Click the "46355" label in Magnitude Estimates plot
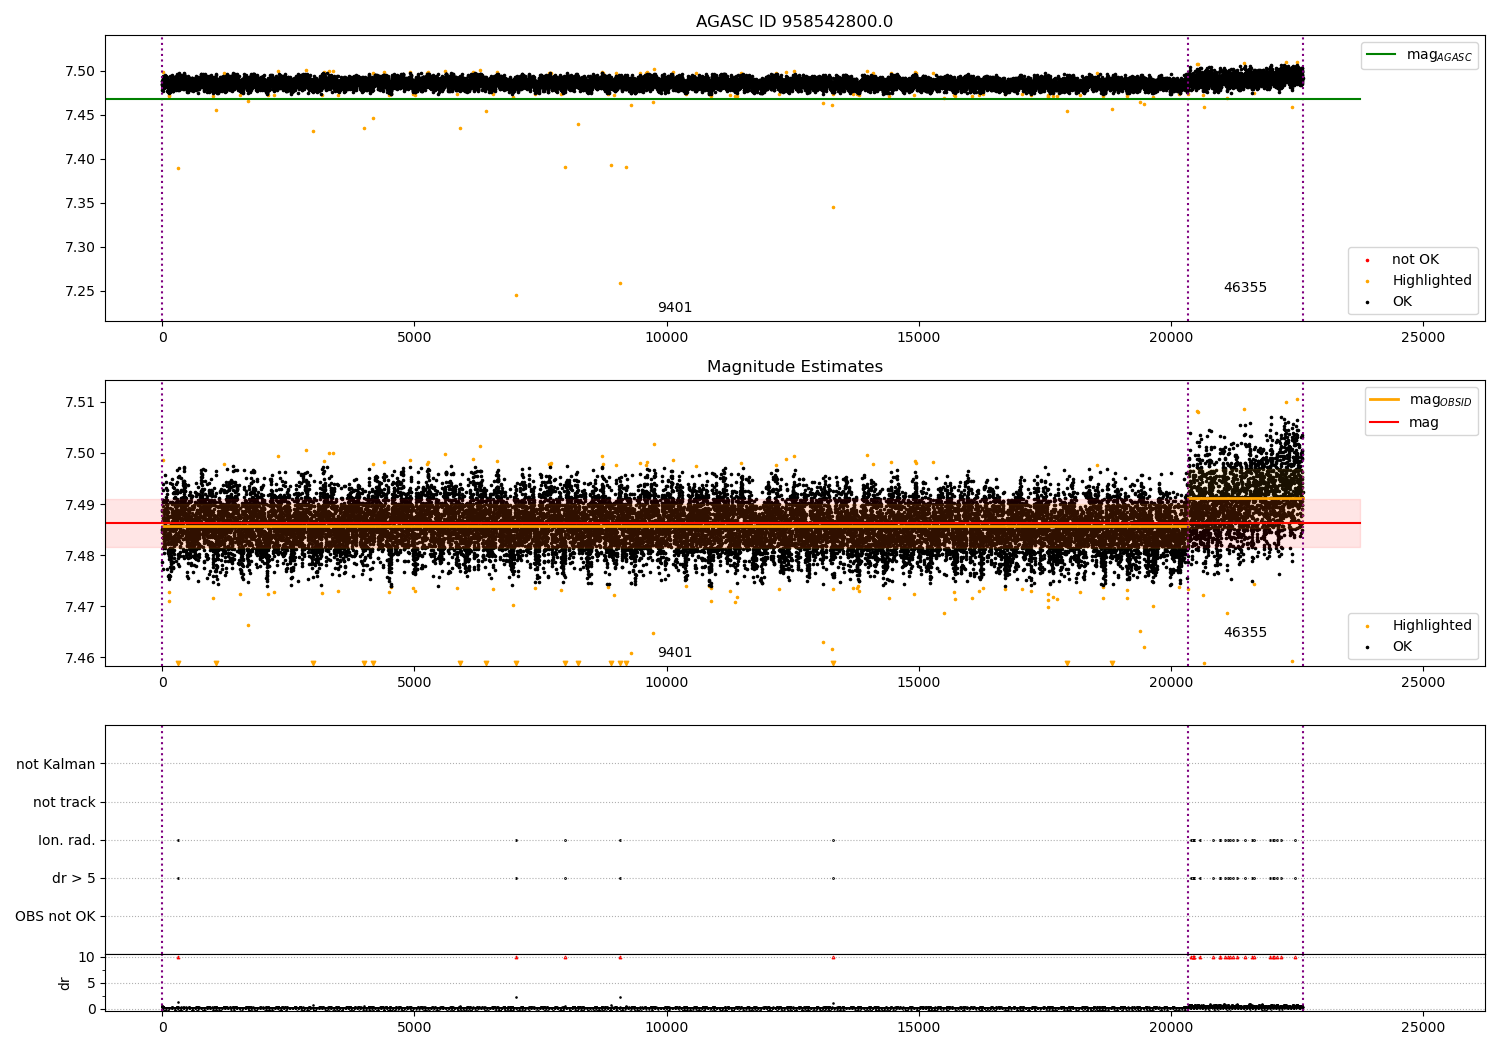 coord(1245,633)
